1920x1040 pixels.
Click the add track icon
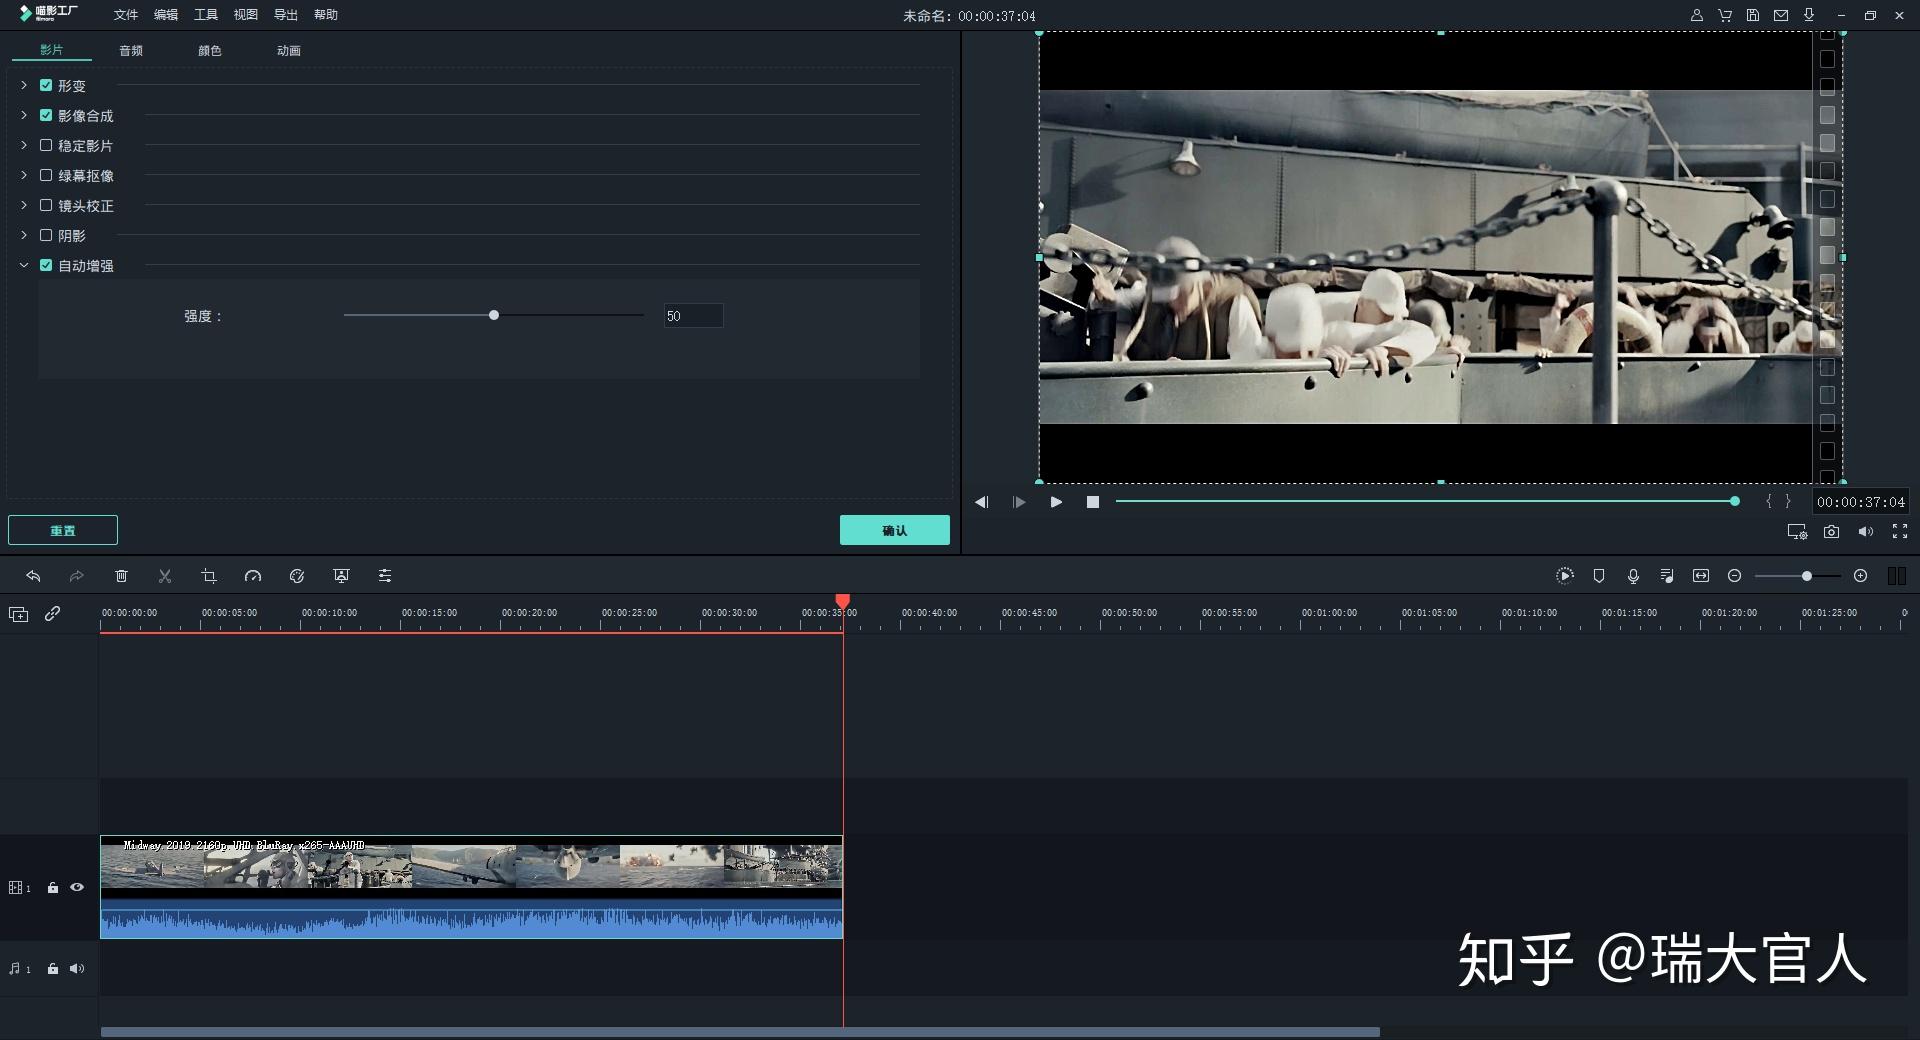[18, 614]
